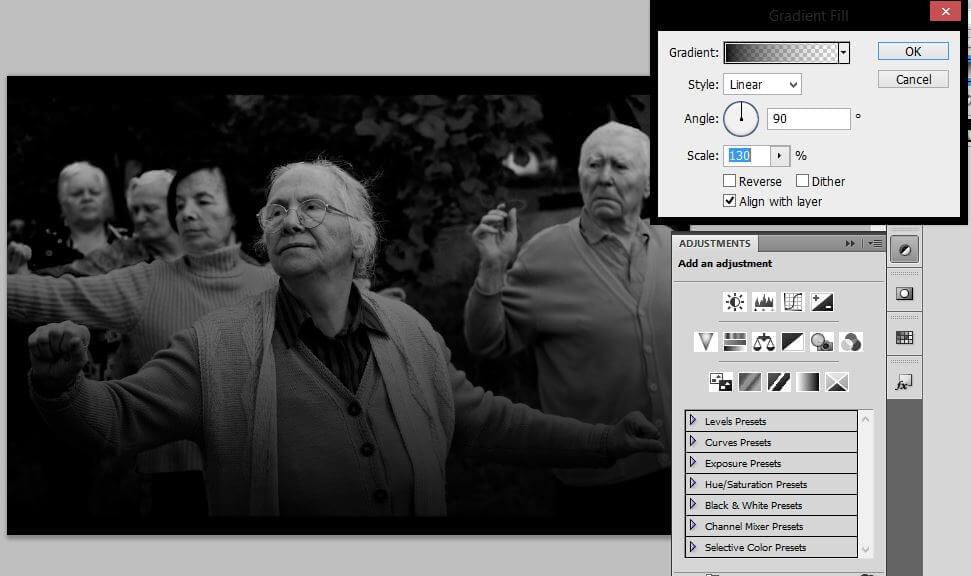
Task: Add a Curves adjustment
Action: [793, 302]
